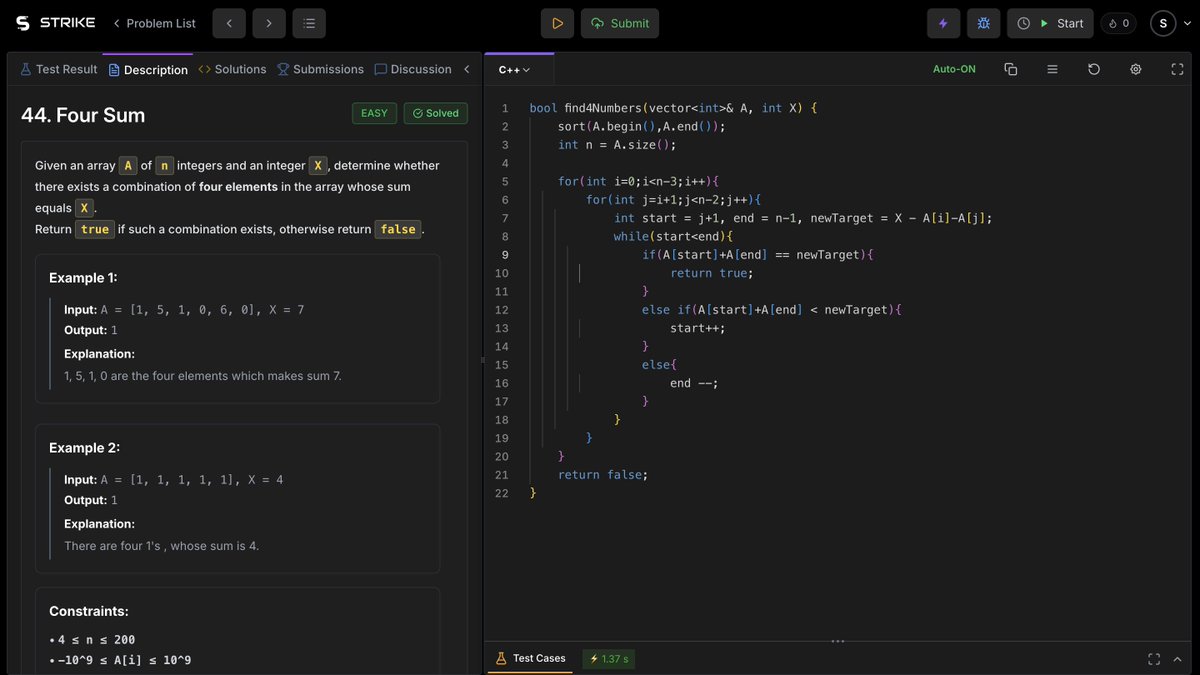Screen dimensions: 1200x675
Task: Start the timer
Action: pyautogui.click(x=1050, y=23)
